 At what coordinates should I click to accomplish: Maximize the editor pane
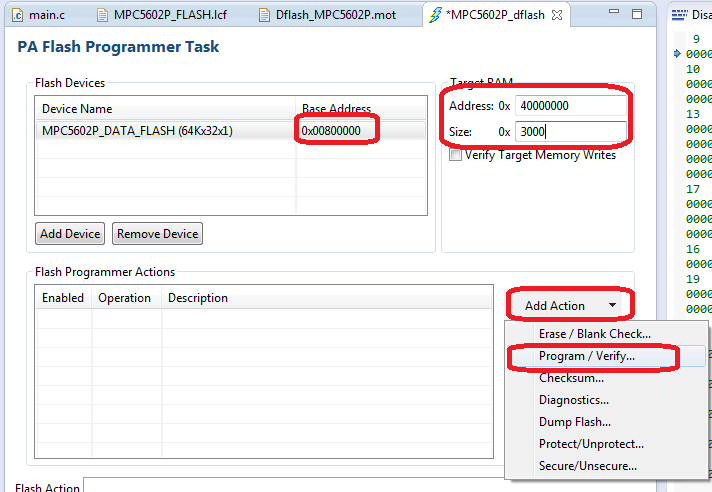tap(636, 14)
